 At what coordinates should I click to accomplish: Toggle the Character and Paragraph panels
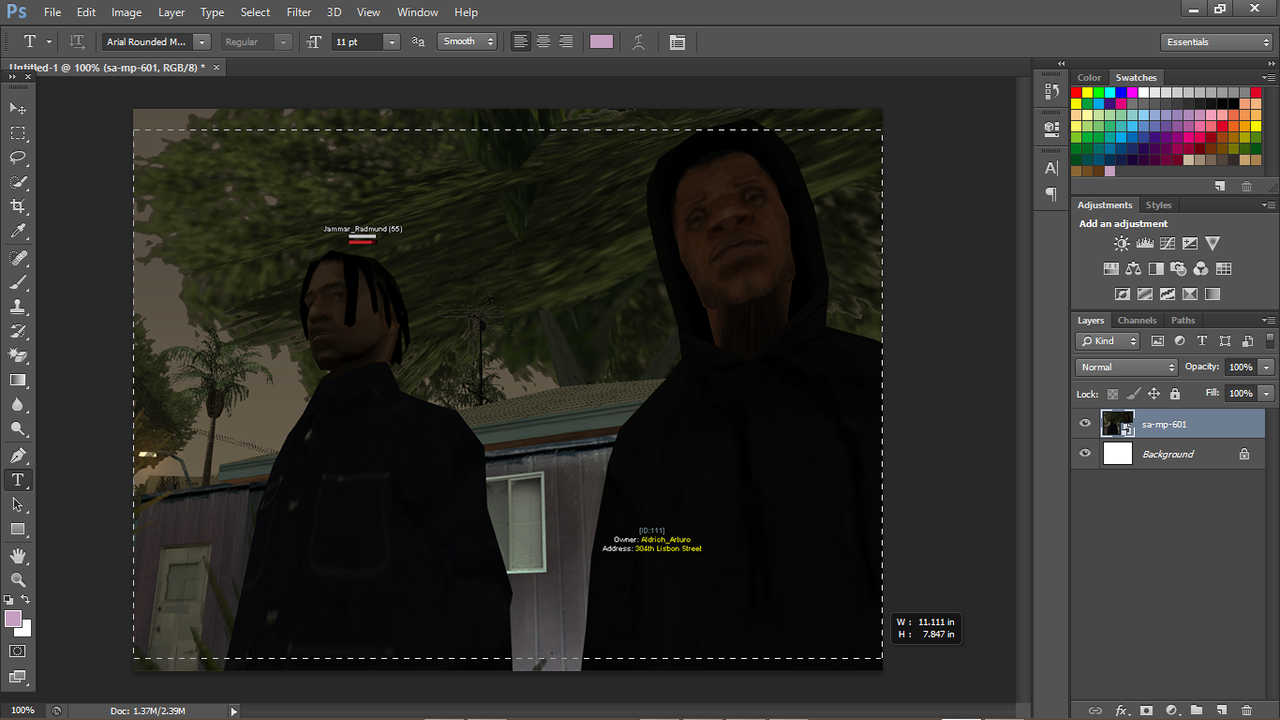pyautogui.click(x=677, y=42)
